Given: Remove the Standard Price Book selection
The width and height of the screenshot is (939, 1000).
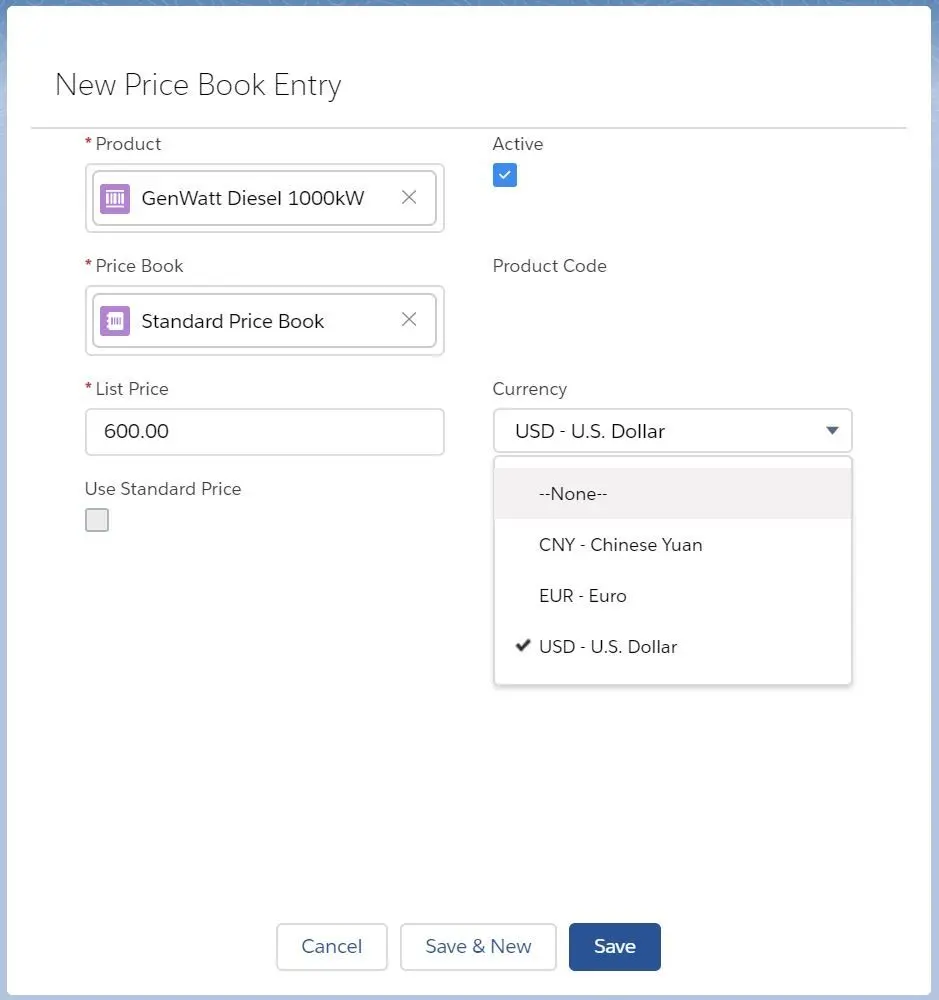Looking at the screenshot, I should click(x=409, y=320).
